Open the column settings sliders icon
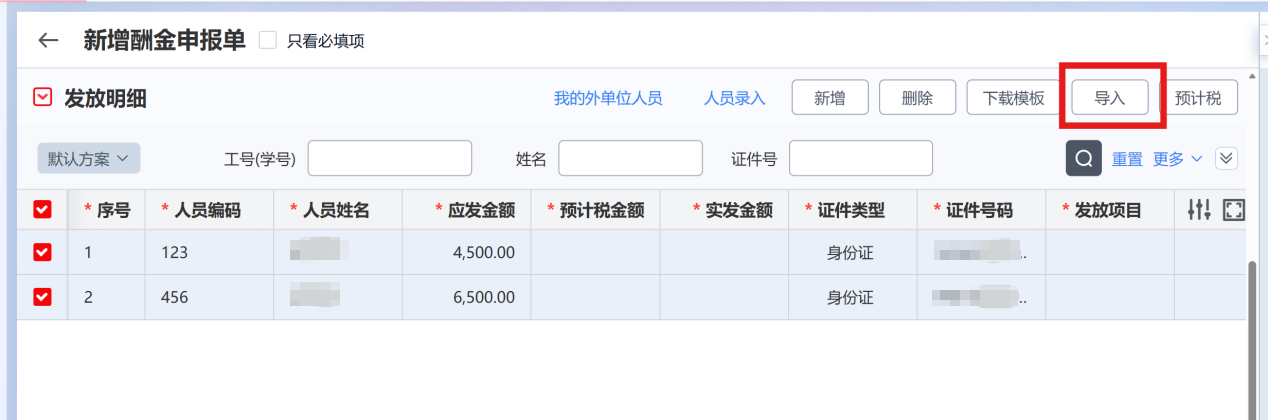 1199,210
